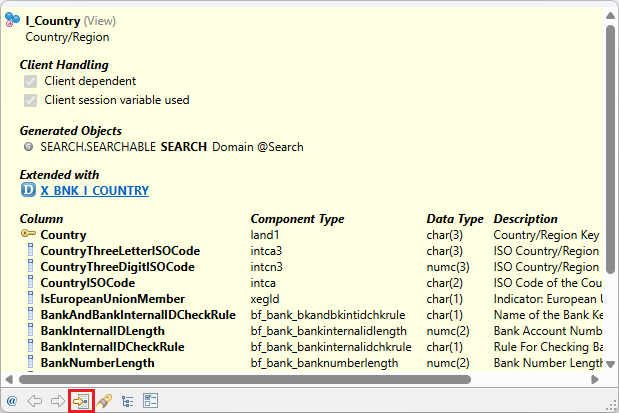This screenshot has width=619, height=413.
Task: Click the I_Country view icon in header
Action: pyautogui.click(x=12, y=20)
